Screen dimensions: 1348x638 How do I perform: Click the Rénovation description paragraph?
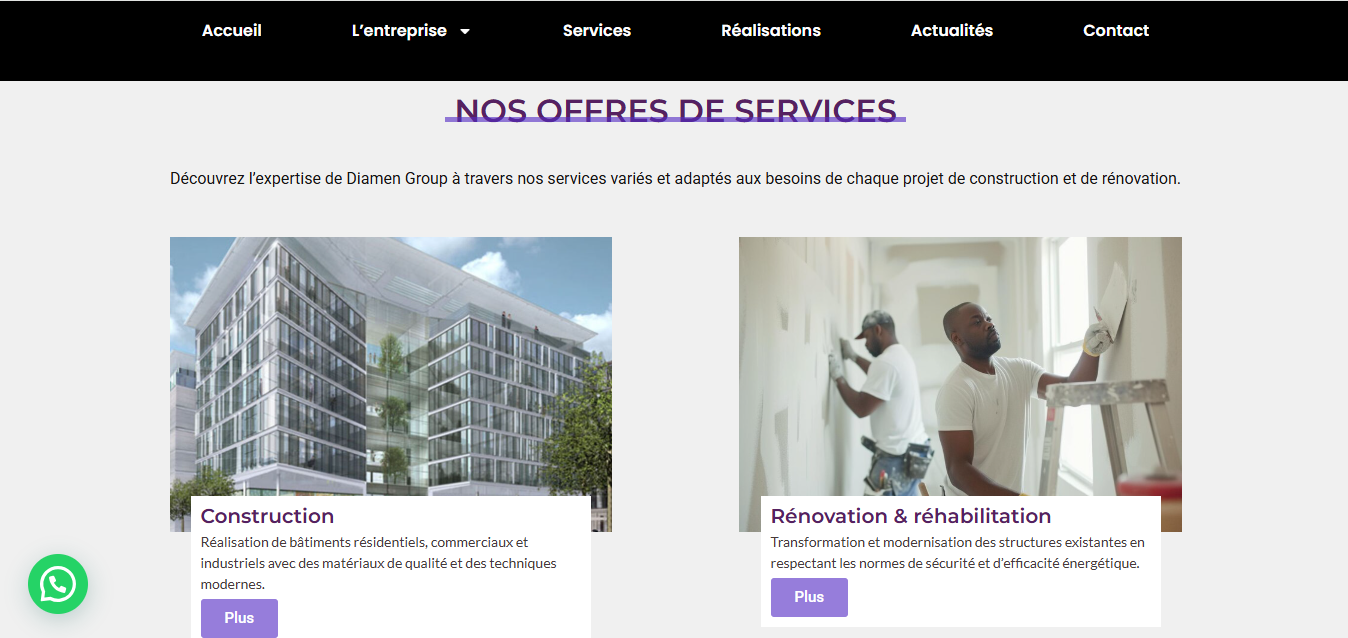click(958, 553)
